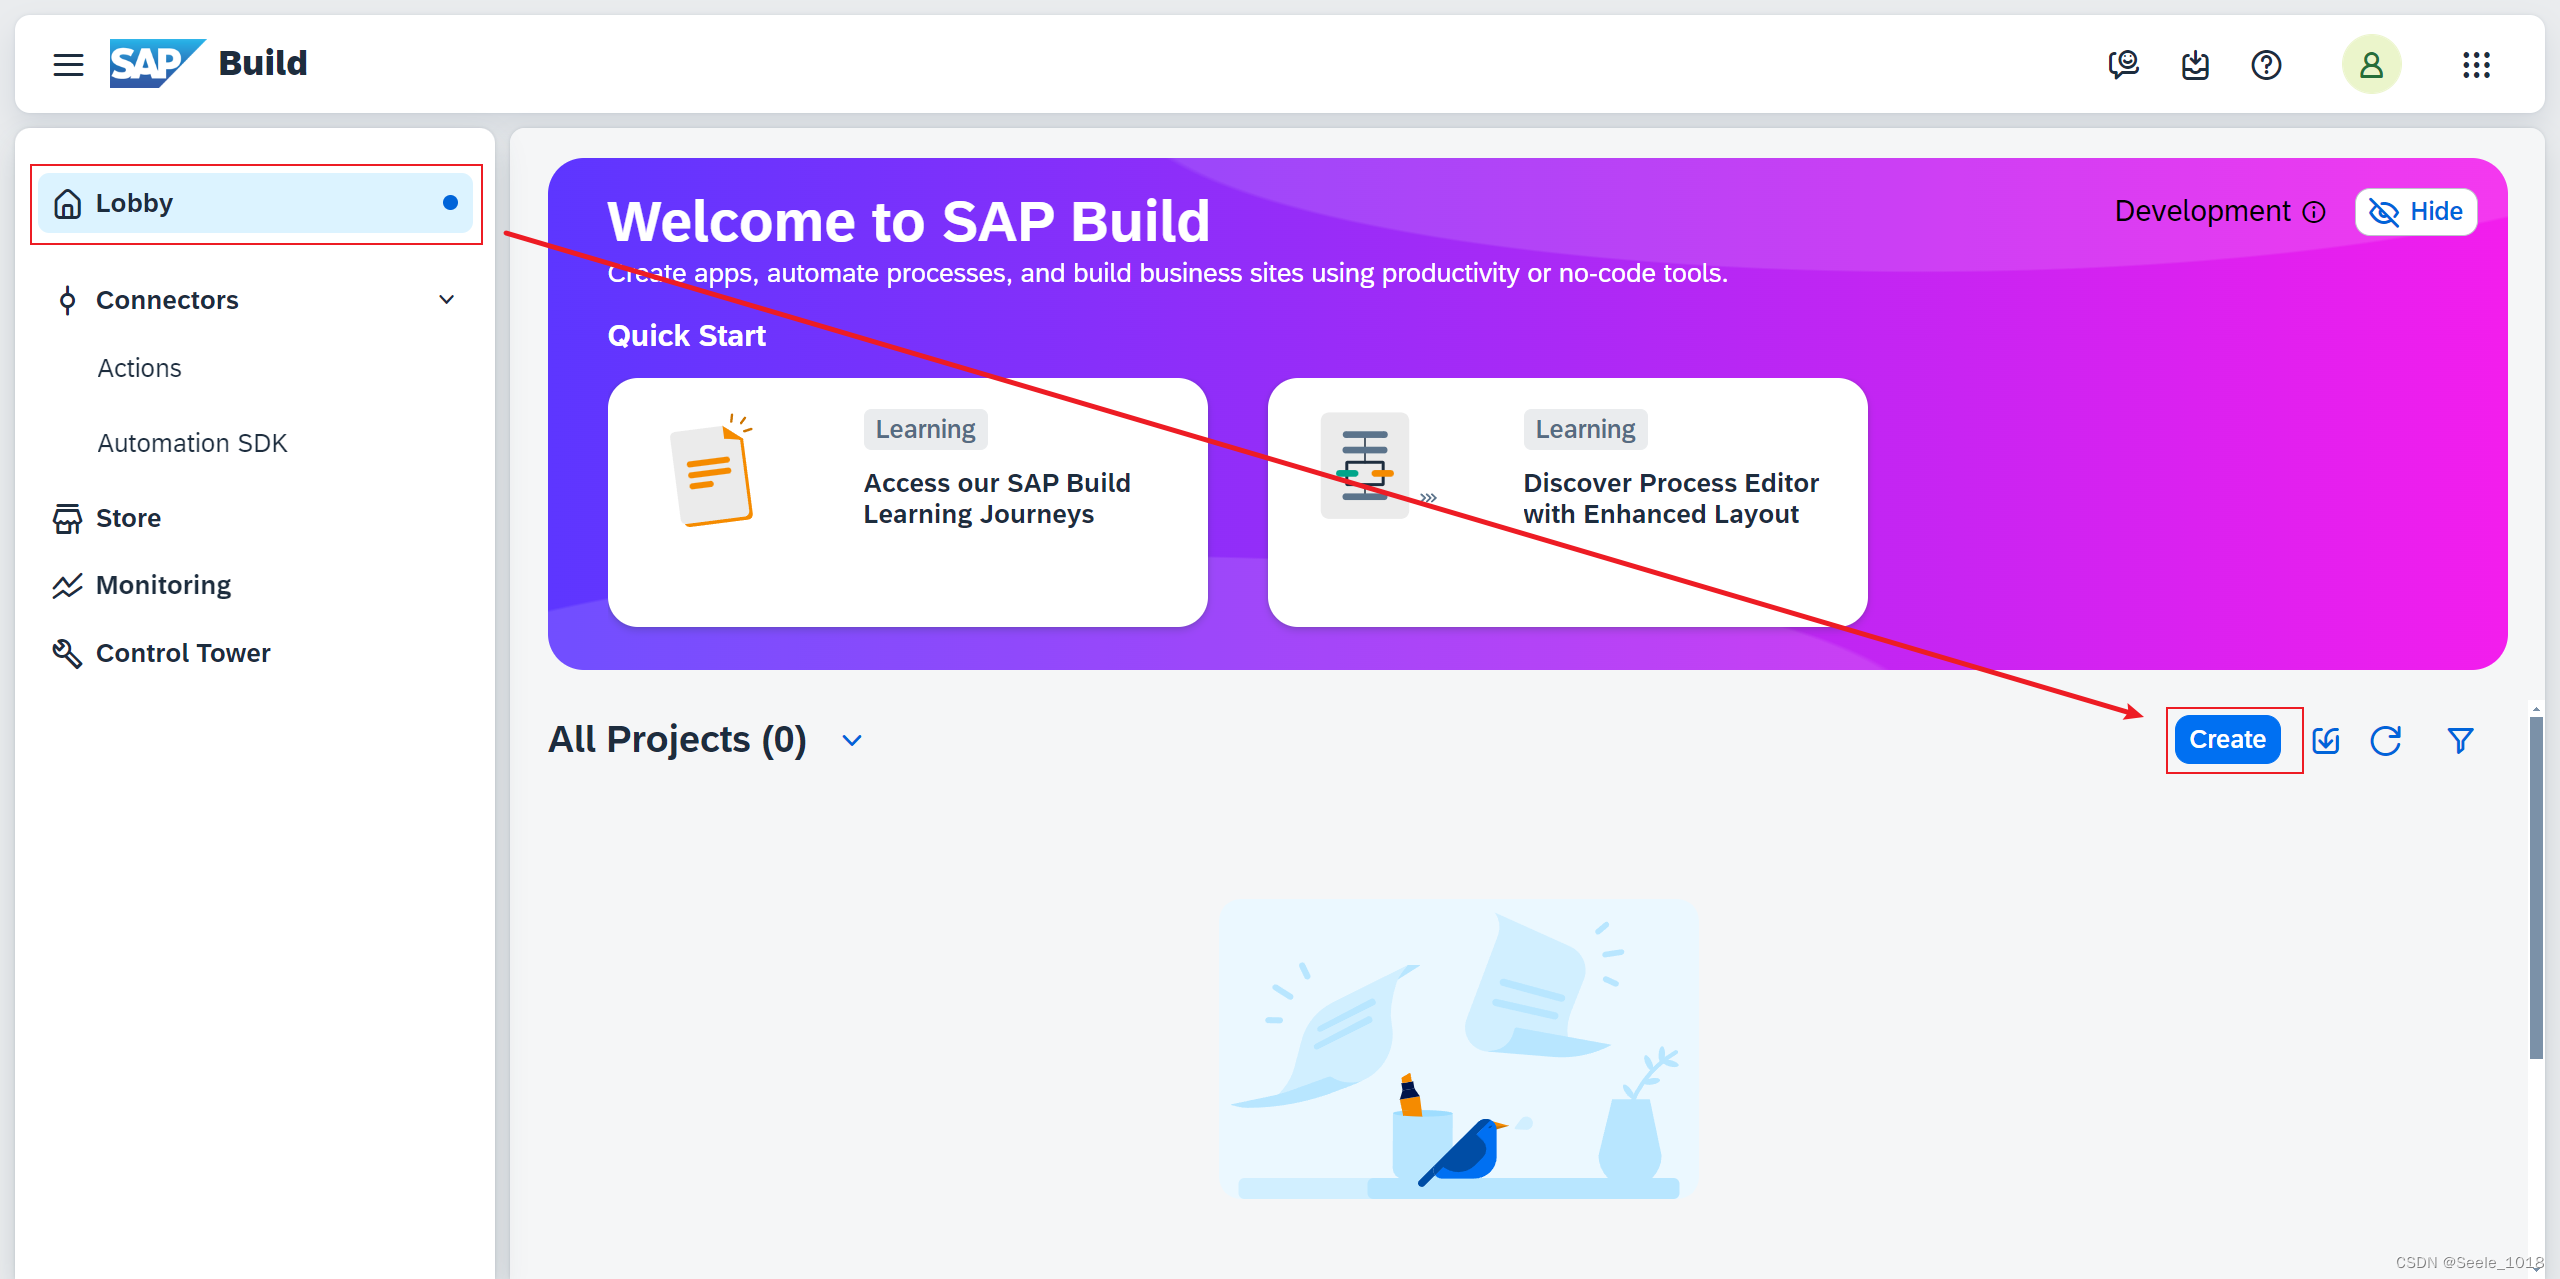Image resolution: width=2560 pixels, height=1279 pixels.
Task: Open the feedback chat icon
Action: (2123, 65)
